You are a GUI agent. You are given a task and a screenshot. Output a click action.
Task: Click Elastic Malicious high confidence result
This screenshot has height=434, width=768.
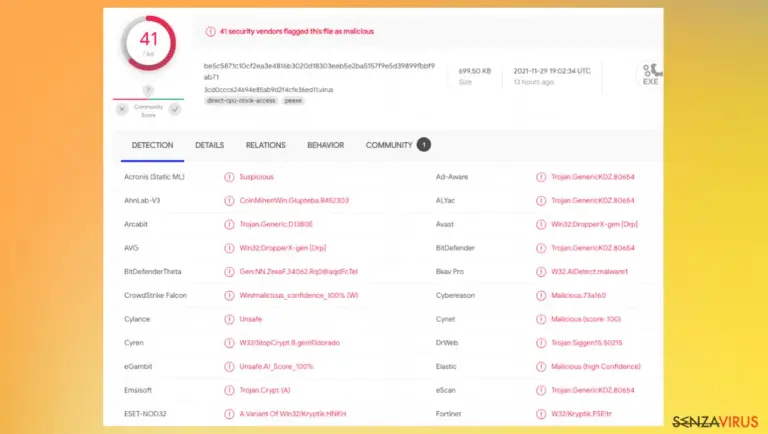tap(596, 366)
